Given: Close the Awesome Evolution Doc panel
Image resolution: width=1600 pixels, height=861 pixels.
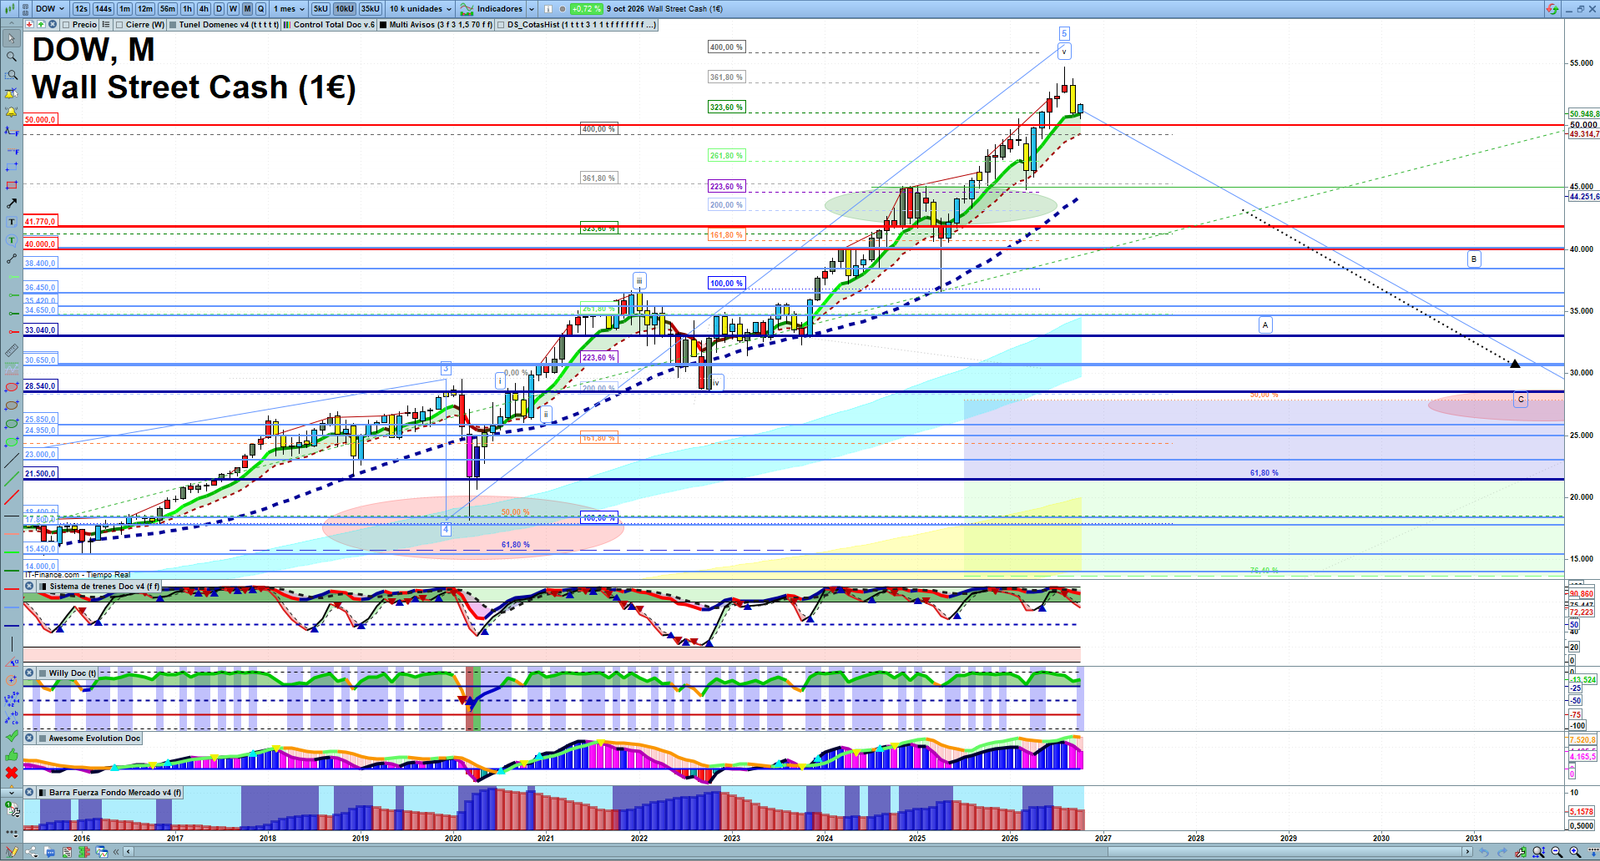Looking at the screenshot, I should (x=30, y=738).
